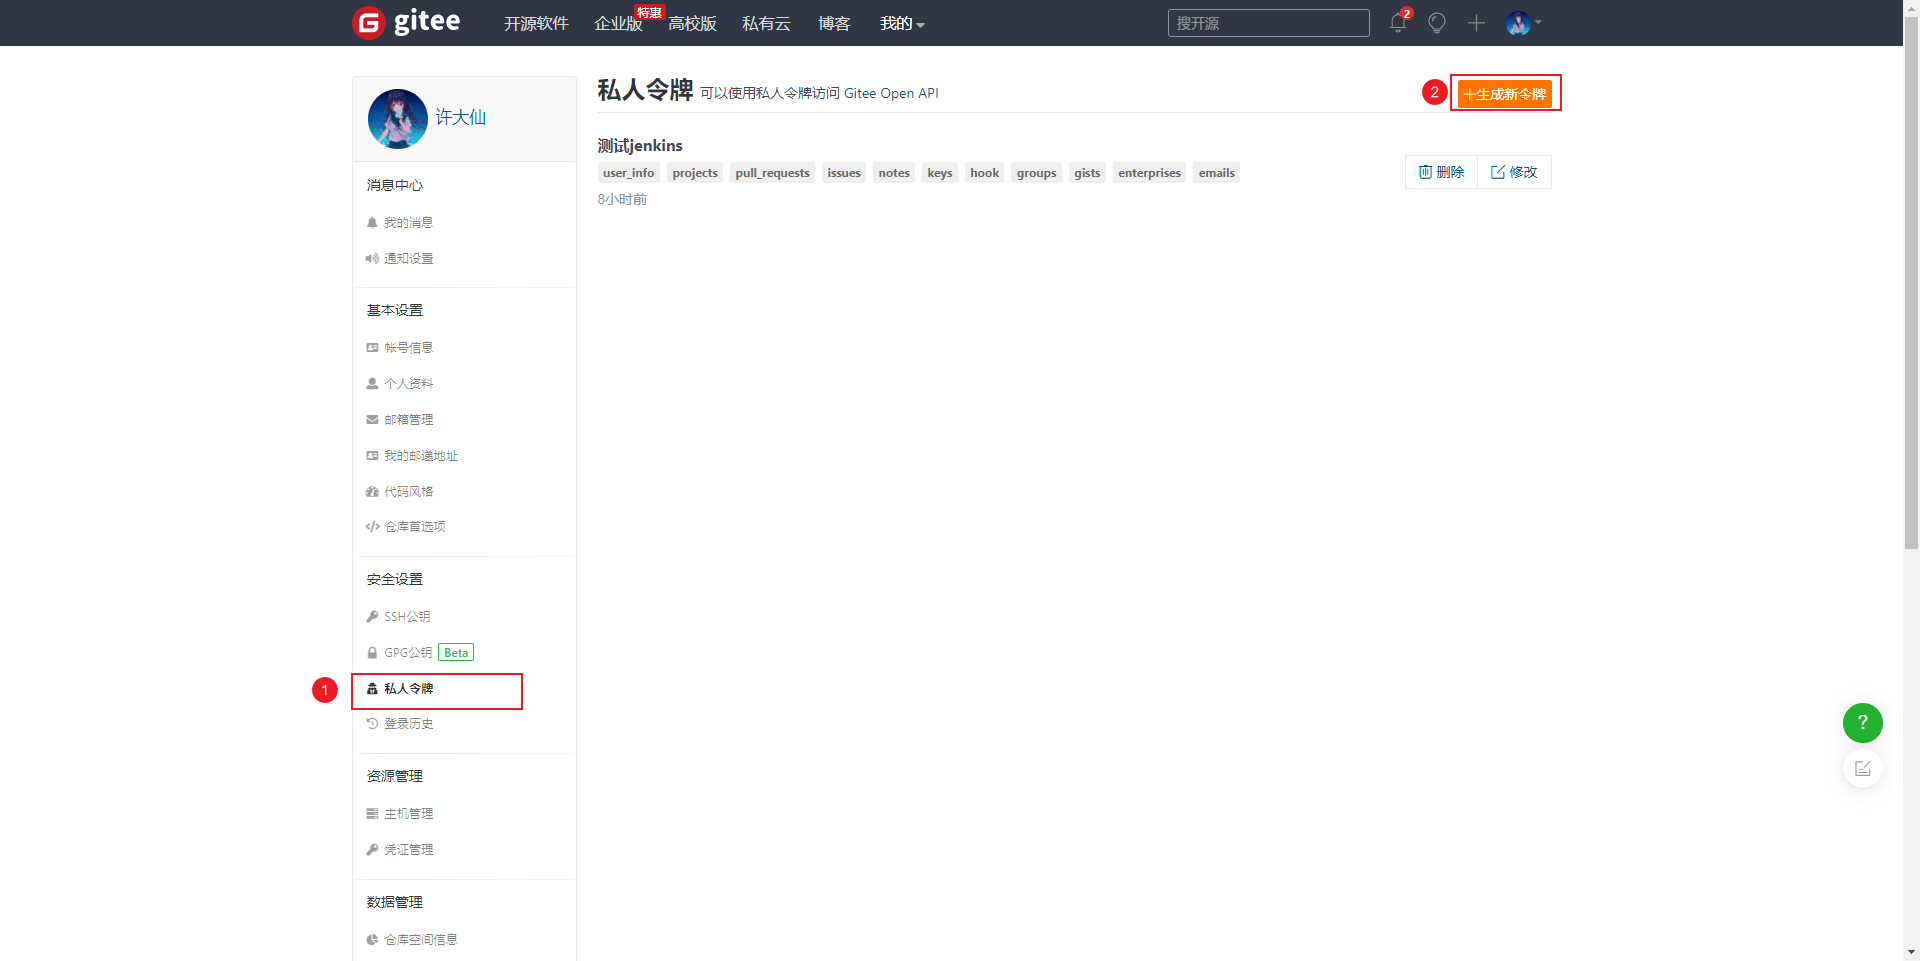The width and height of the screenshot is (1920, 961).
Task: Focus the 搜开源 search field
Action: pos(1268,23)
